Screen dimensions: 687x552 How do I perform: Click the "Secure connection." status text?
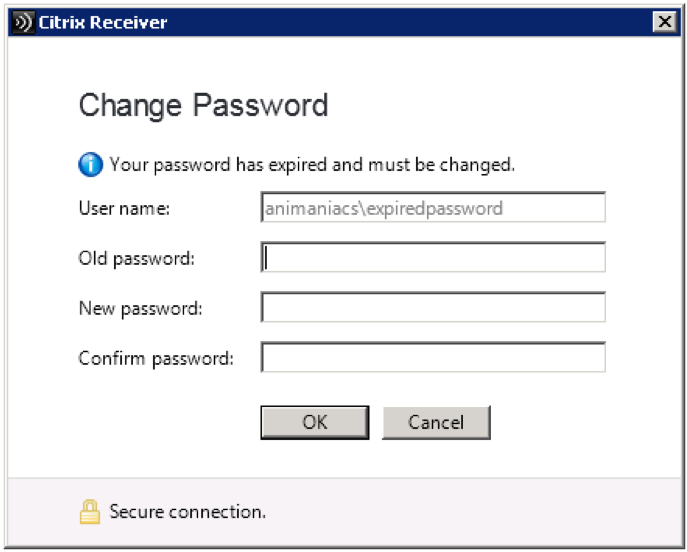click(188, 512)
